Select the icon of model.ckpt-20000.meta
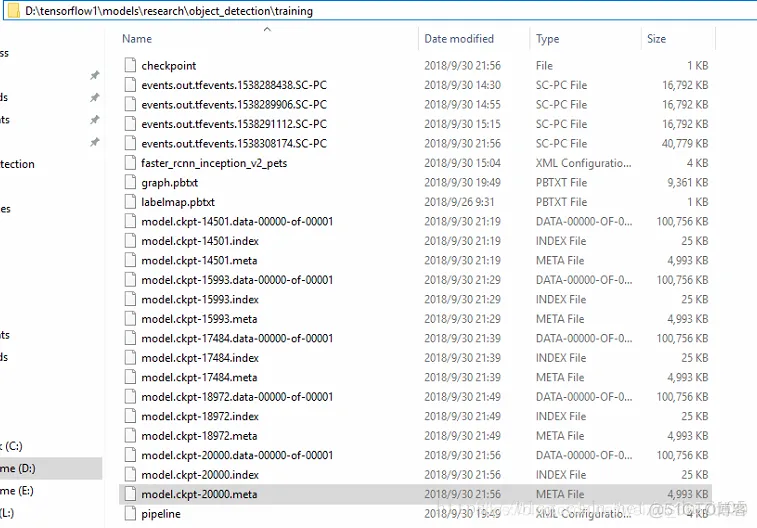Screen dimensions: 757x528 (x=130, y=494)
